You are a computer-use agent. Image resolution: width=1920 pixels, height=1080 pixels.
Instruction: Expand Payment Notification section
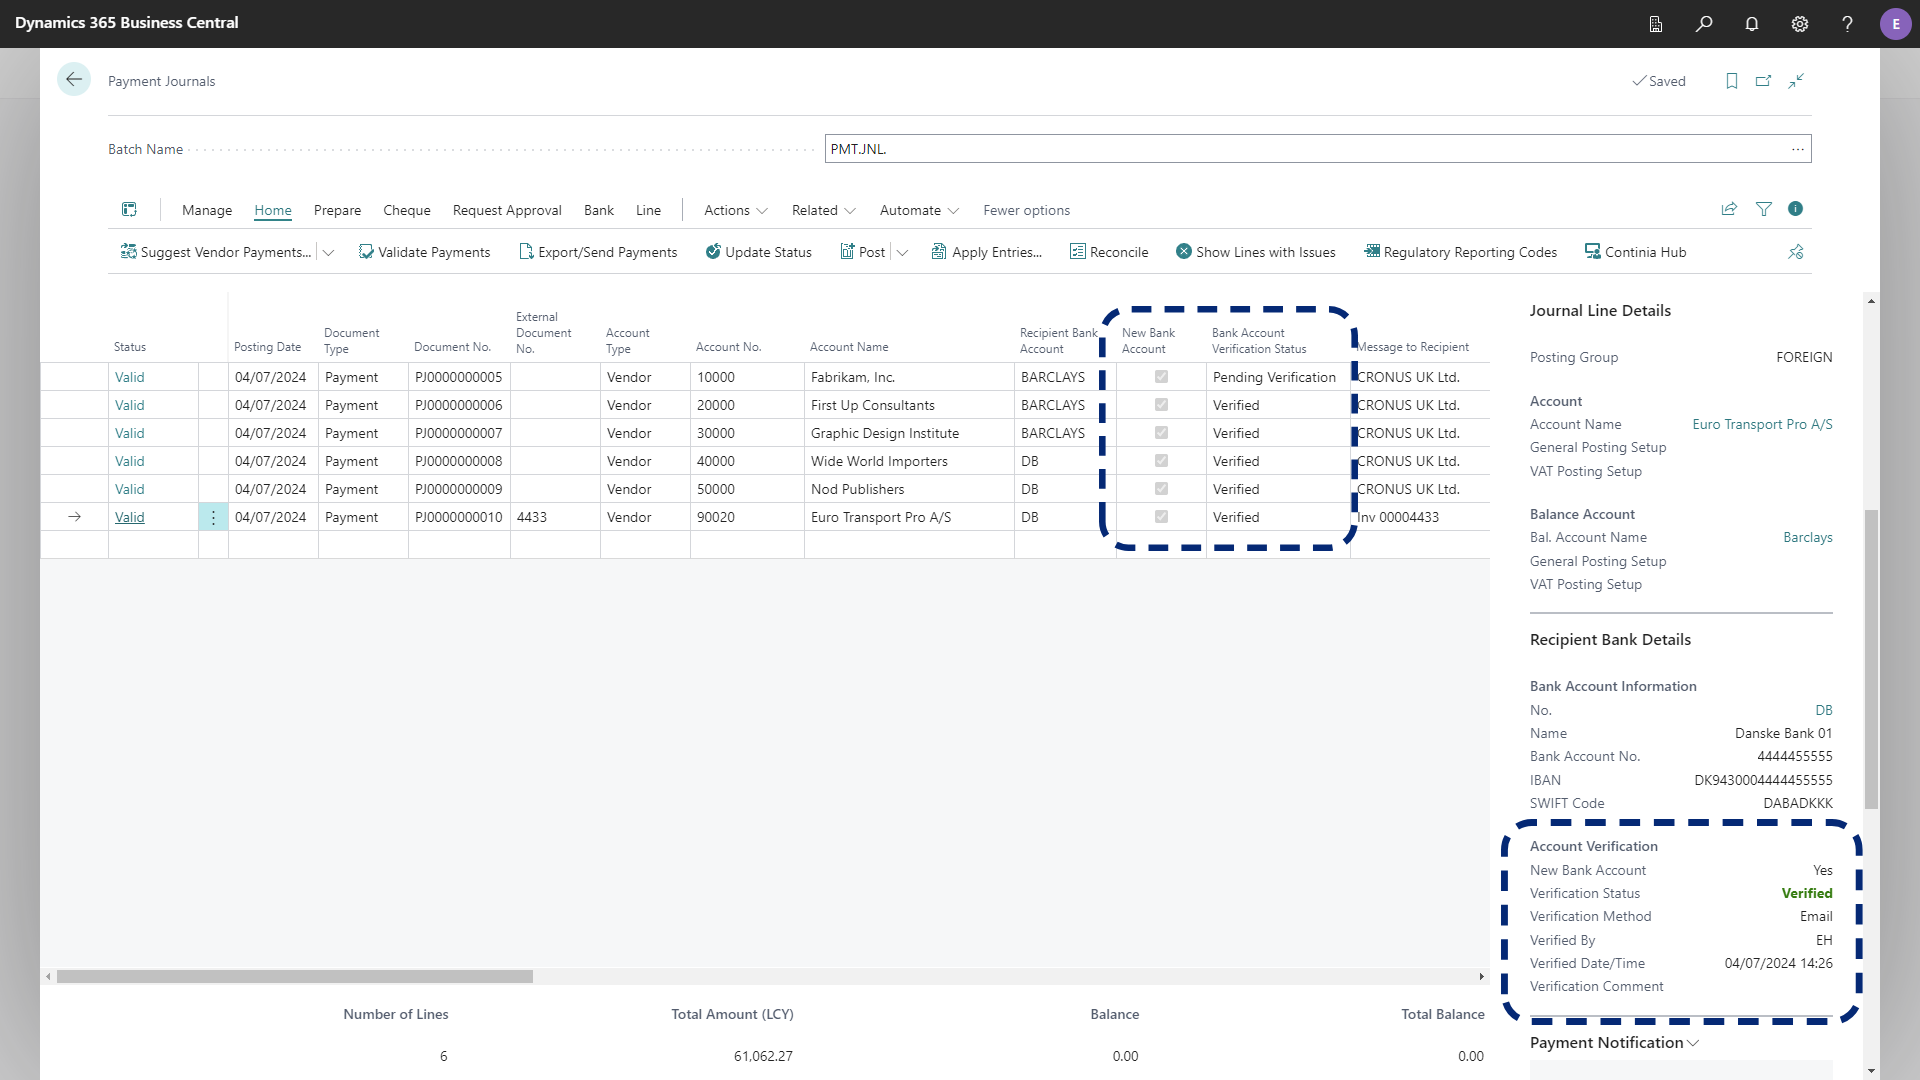click(x=1614, y=1042)
